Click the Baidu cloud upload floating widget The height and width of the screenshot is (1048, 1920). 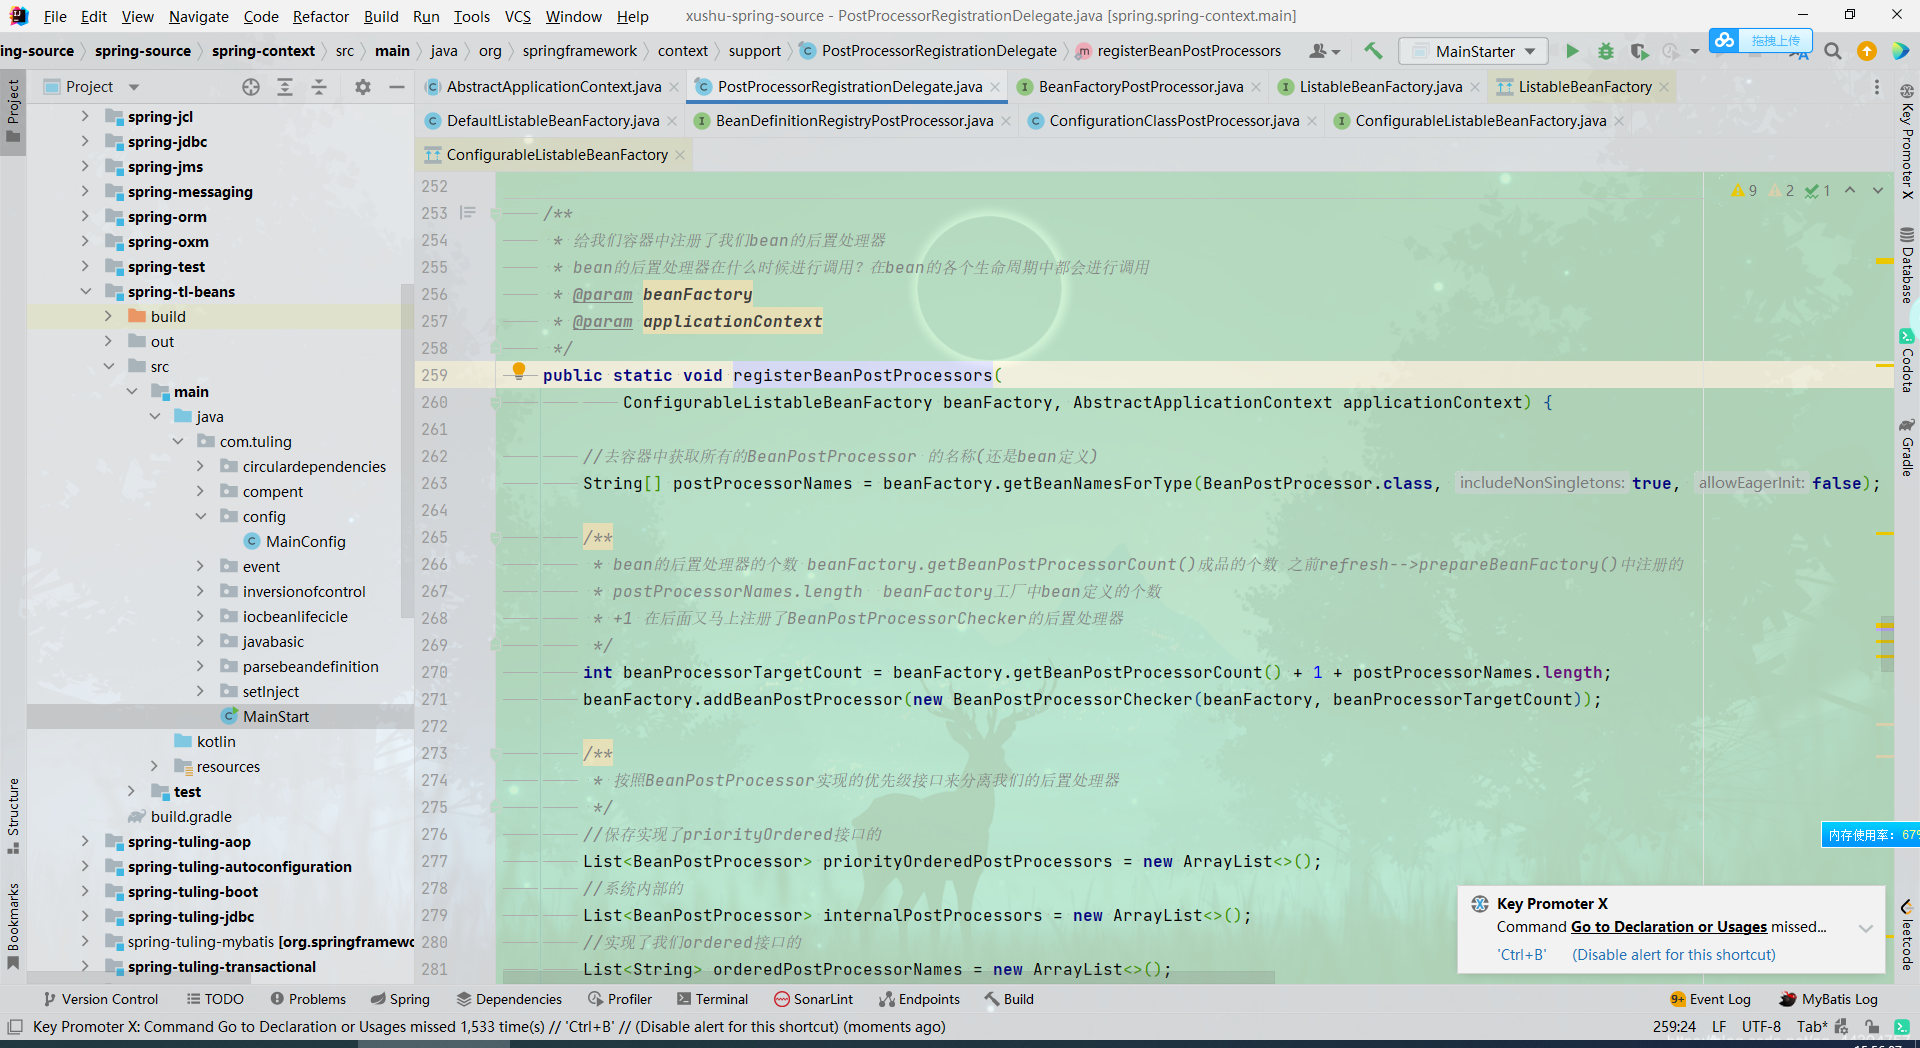[x=1759, y=40]
